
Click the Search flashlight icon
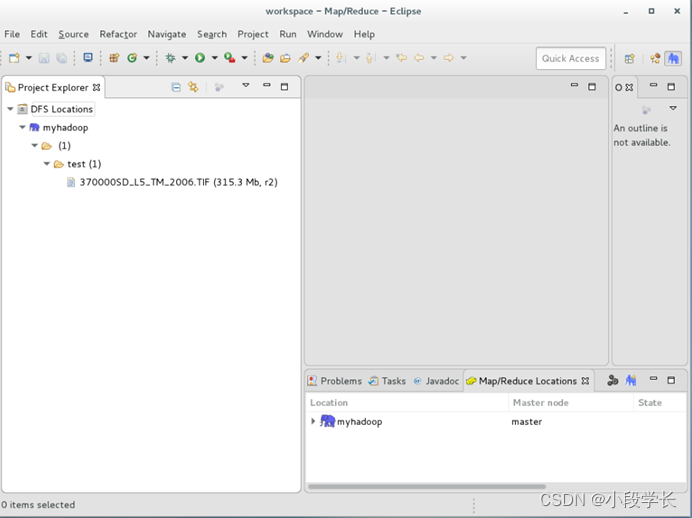pyautogui.click(x=304, y=58)
